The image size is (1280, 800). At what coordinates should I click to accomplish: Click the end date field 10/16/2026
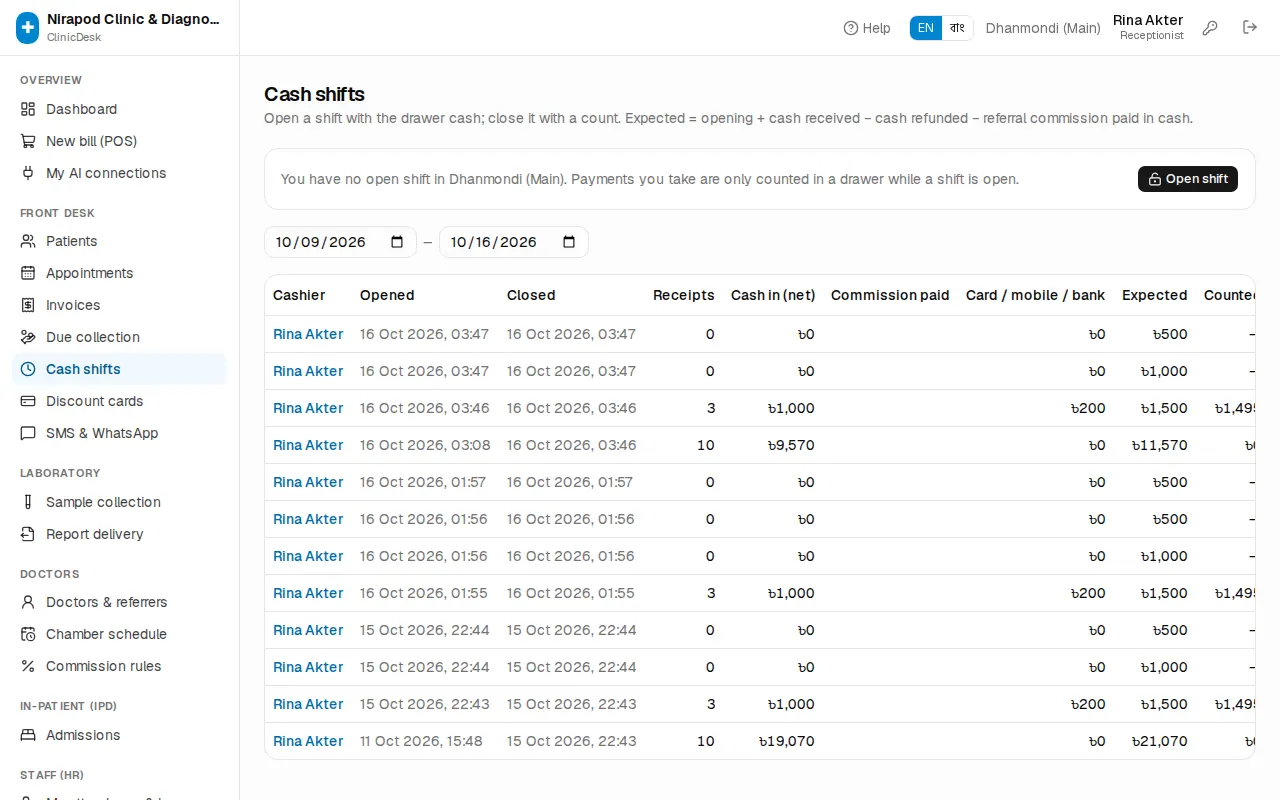513,242
